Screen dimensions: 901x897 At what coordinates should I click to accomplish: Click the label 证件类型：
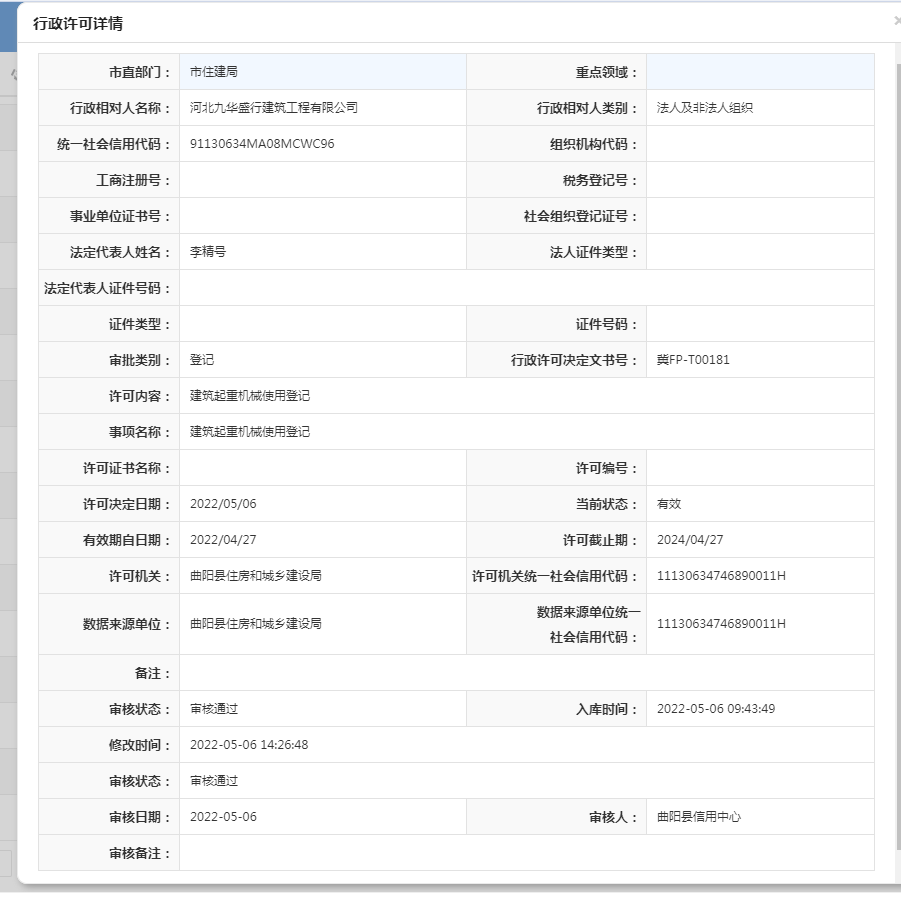[140, 324]
